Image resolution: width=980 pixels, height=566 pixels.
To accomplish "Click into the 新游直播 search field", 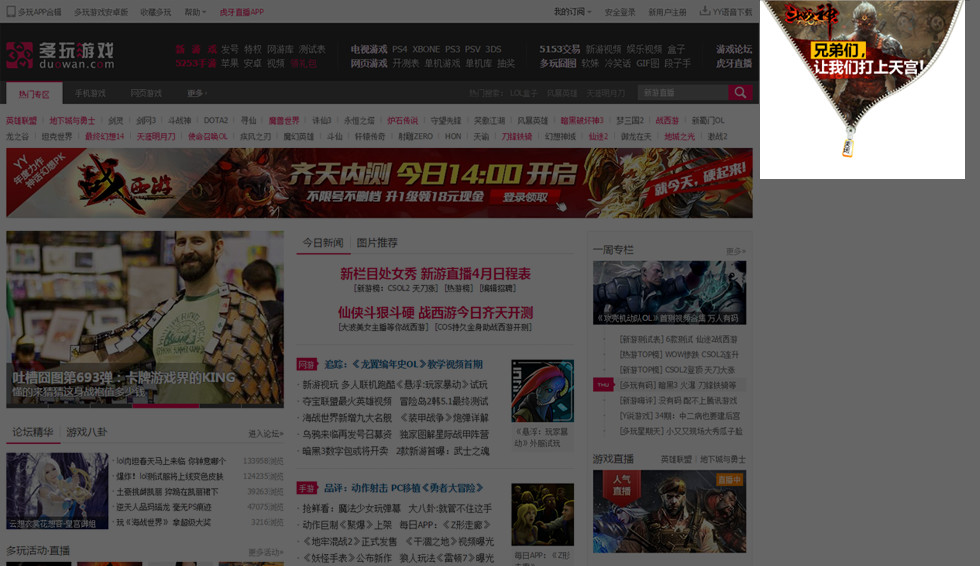I will point(682,92).
